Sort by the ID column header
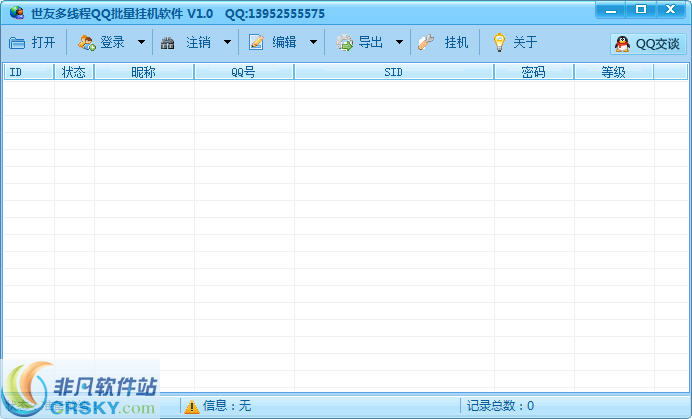 pyautogui.click(x=29, y=72)
